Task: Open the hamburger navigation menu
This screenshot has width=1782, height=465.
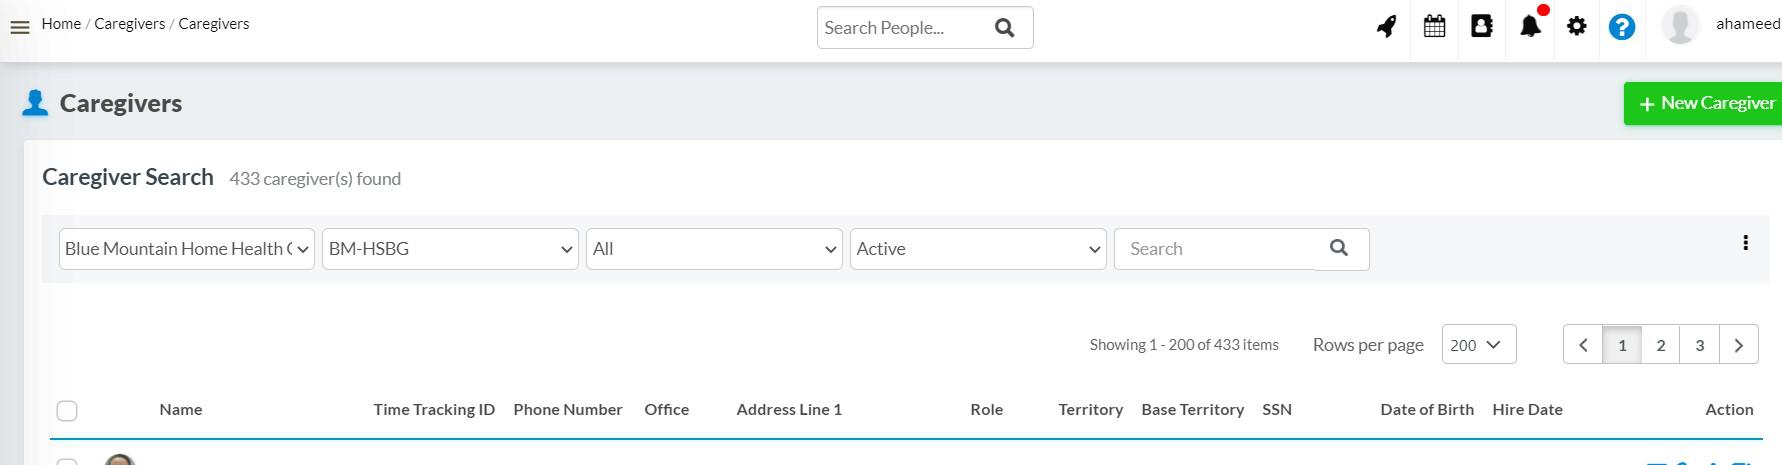Action: 20,28
